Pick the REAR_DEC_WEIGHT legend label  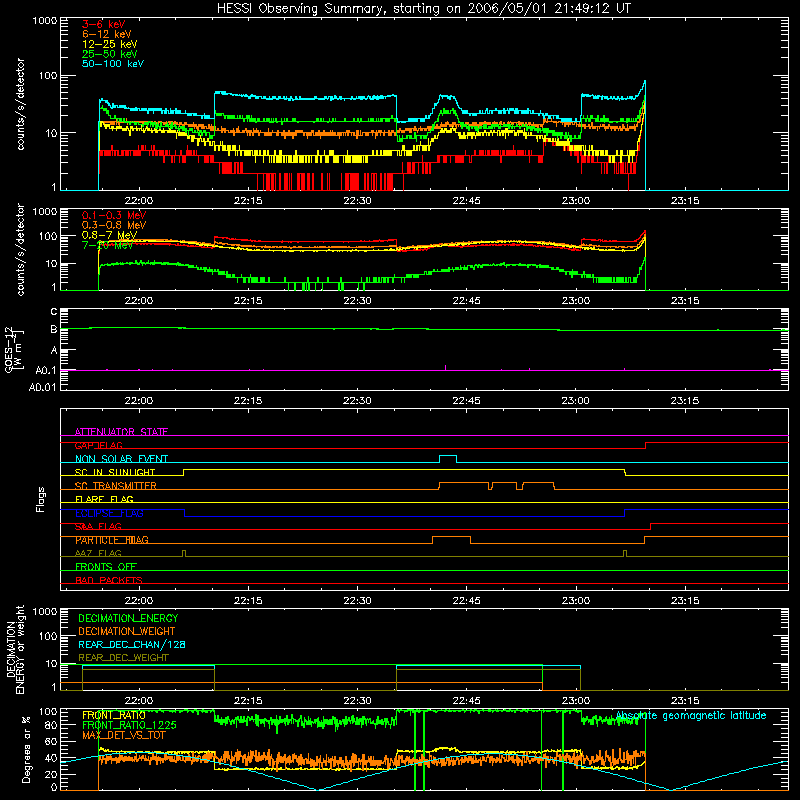pos(123,658)
